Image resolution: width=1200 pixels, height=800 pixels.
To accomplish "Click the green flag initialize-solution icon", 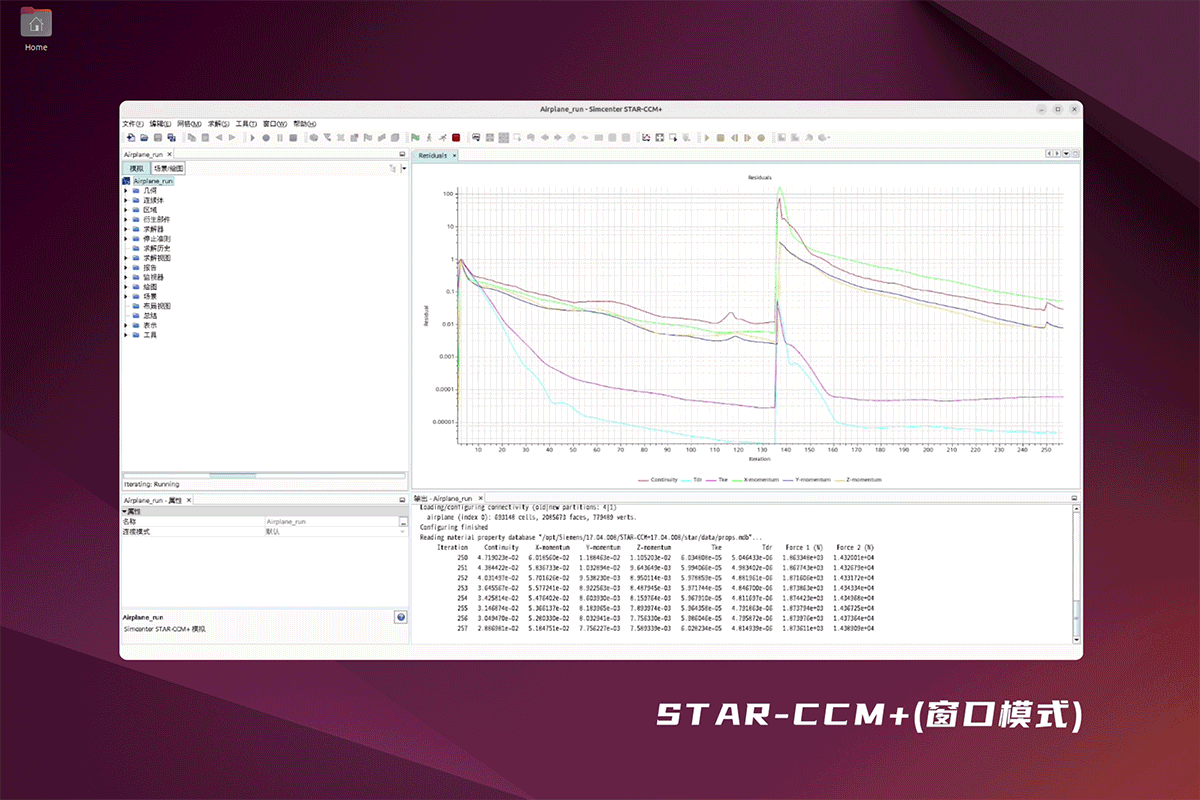I will (414, 137).
